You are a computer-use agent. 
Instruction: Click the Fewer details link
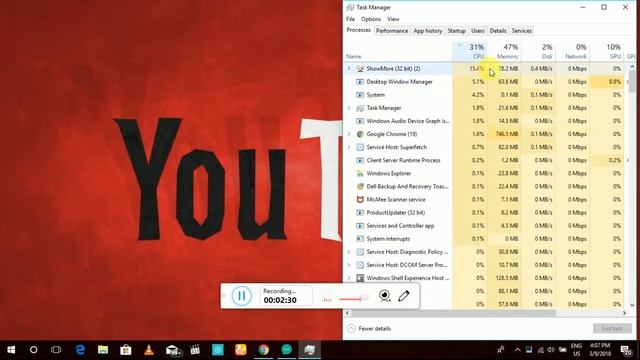click(x=374, y=328)
